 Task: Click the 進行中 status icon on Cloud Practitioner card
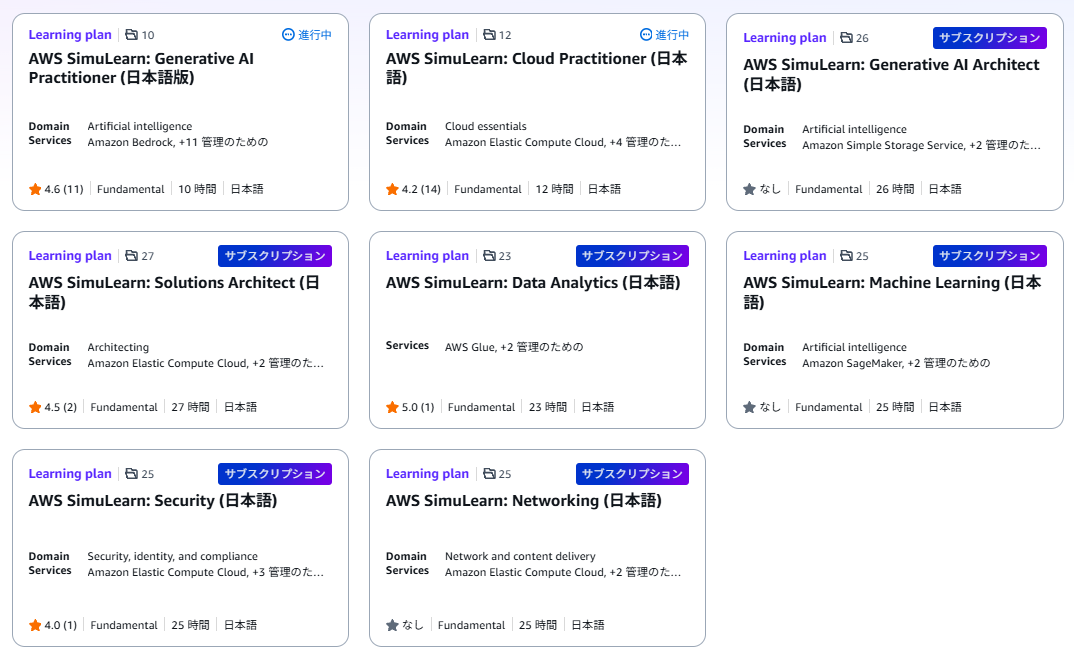(x=646, y=35)
